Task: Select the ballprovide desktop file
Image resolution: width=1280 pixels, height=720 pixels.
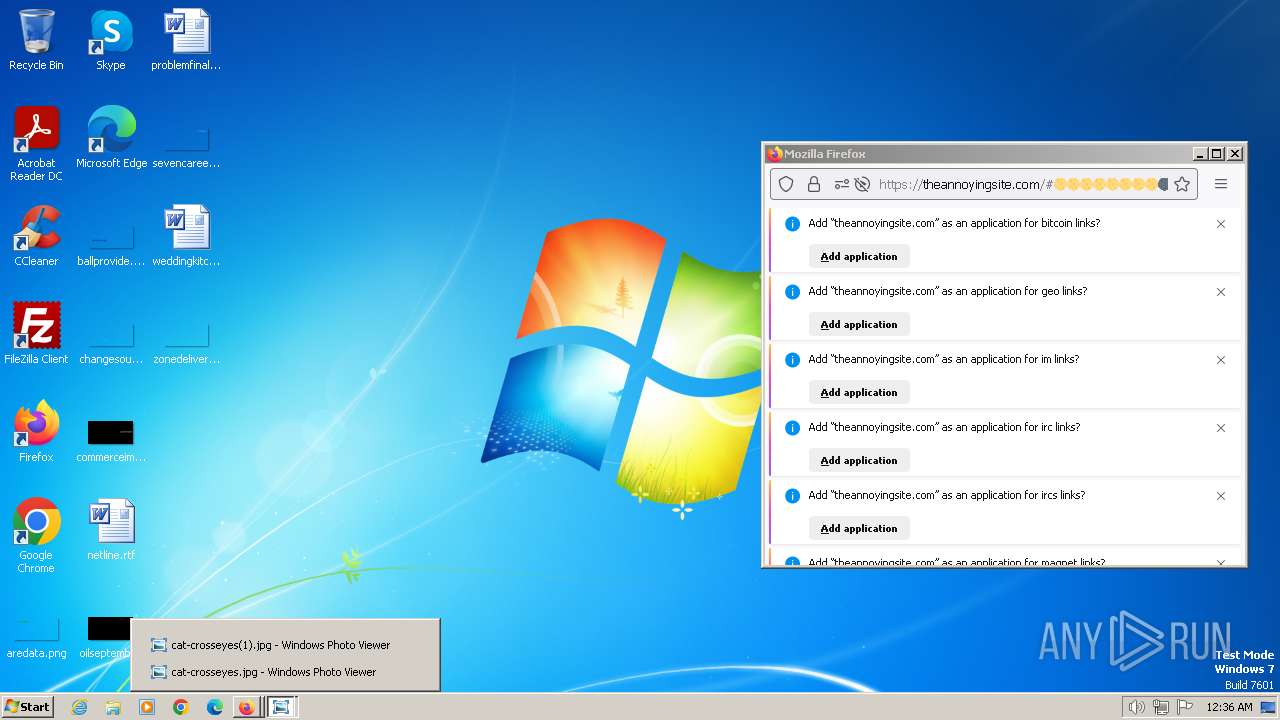Action: pyautogui.click(x=111, y=246)
